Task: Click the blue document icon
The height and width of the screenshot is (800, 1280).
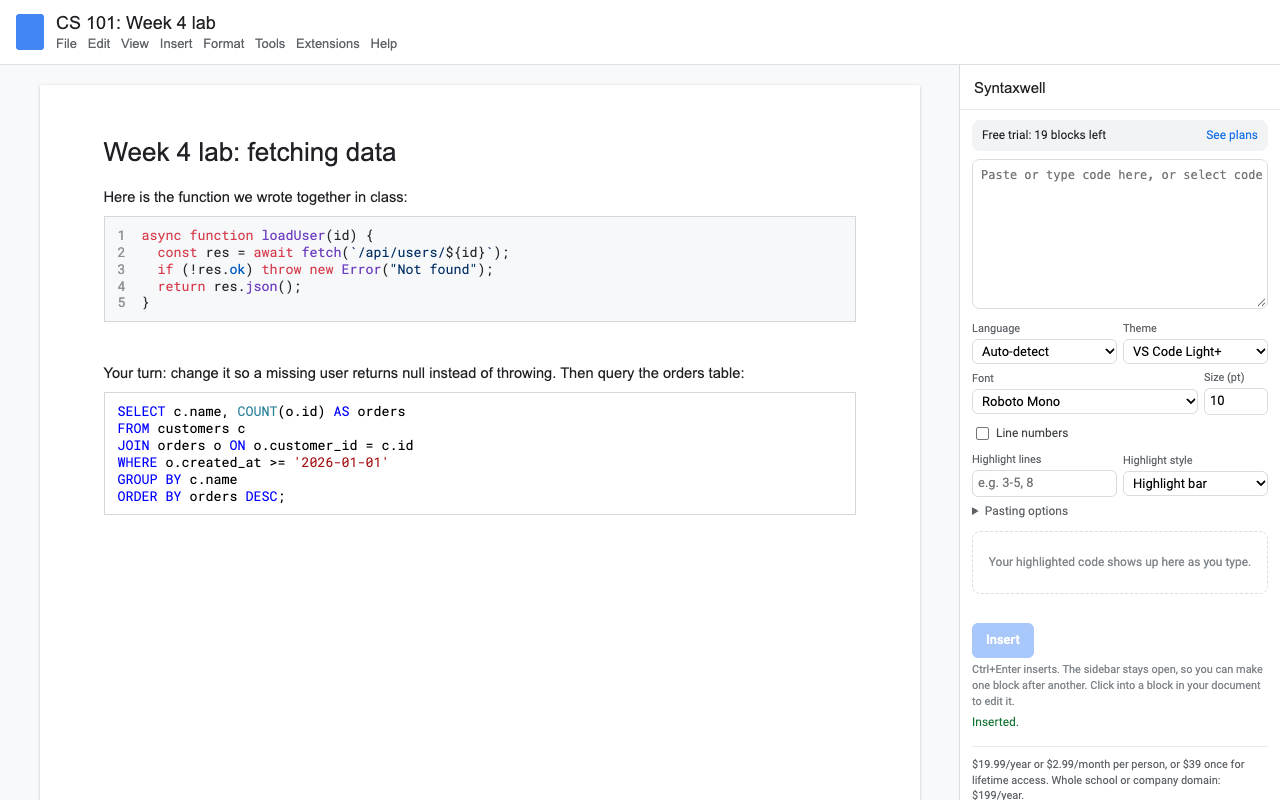Action: pyautogui.click(x=30, y=32)
